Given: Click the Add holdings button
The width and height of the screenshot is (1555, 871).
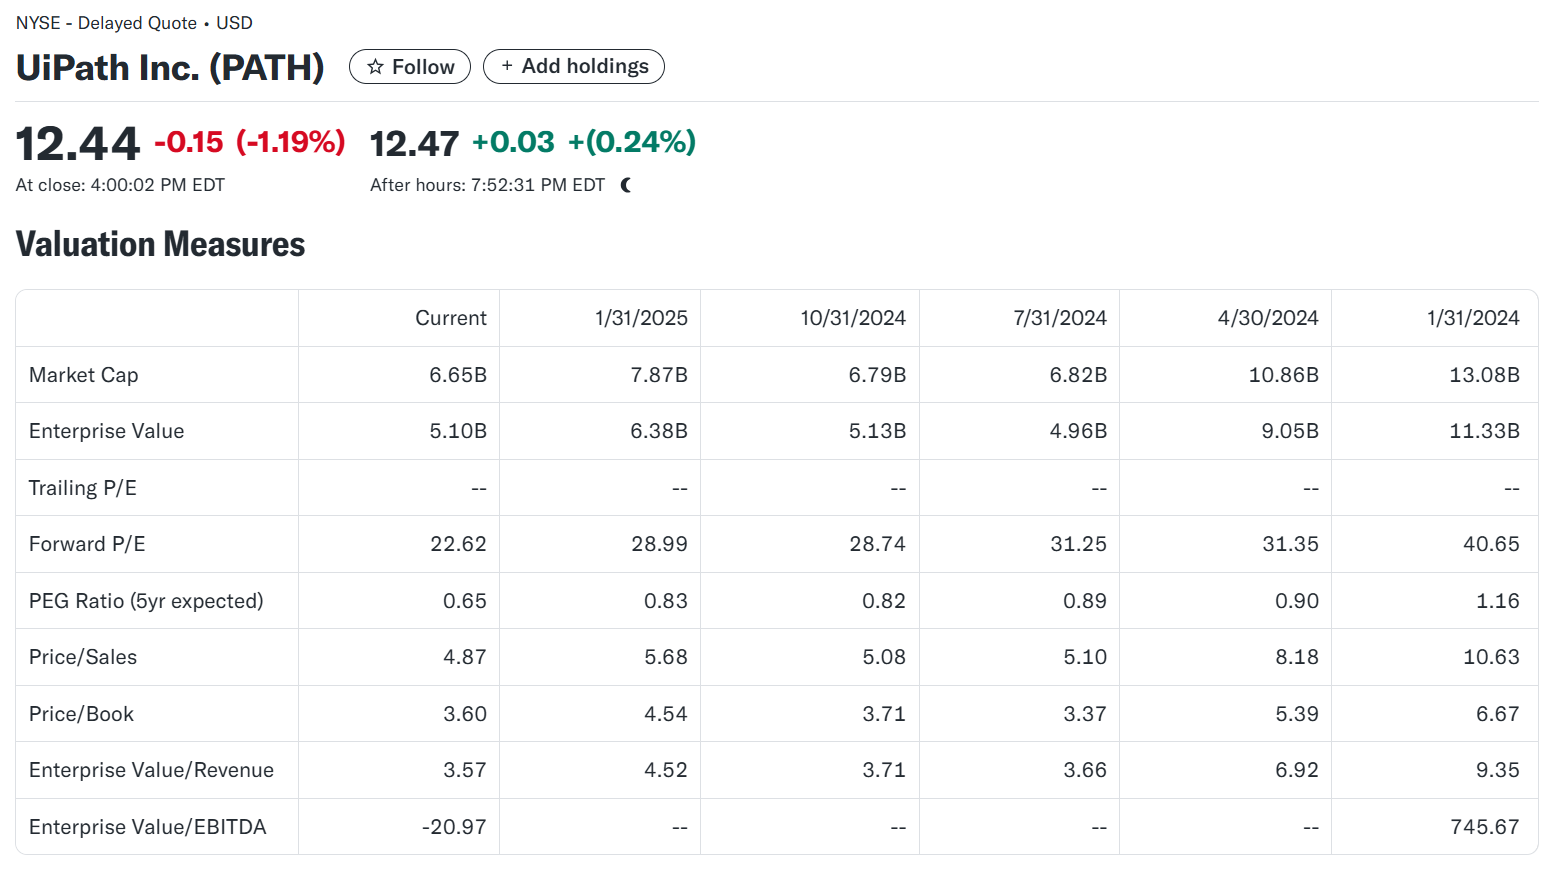Looking at the screenshot, I should pyautogui.click(x=574, y=66).
